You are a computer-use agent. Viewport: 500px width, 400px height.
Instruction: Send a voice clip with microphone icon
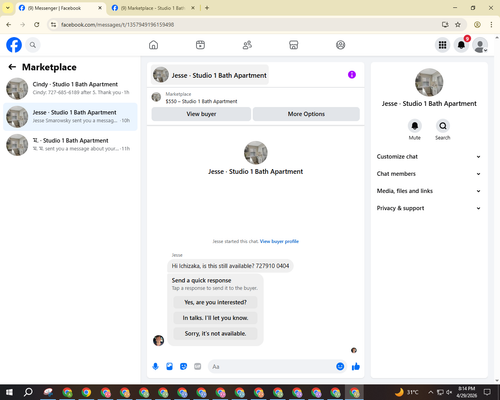(155, 367)
